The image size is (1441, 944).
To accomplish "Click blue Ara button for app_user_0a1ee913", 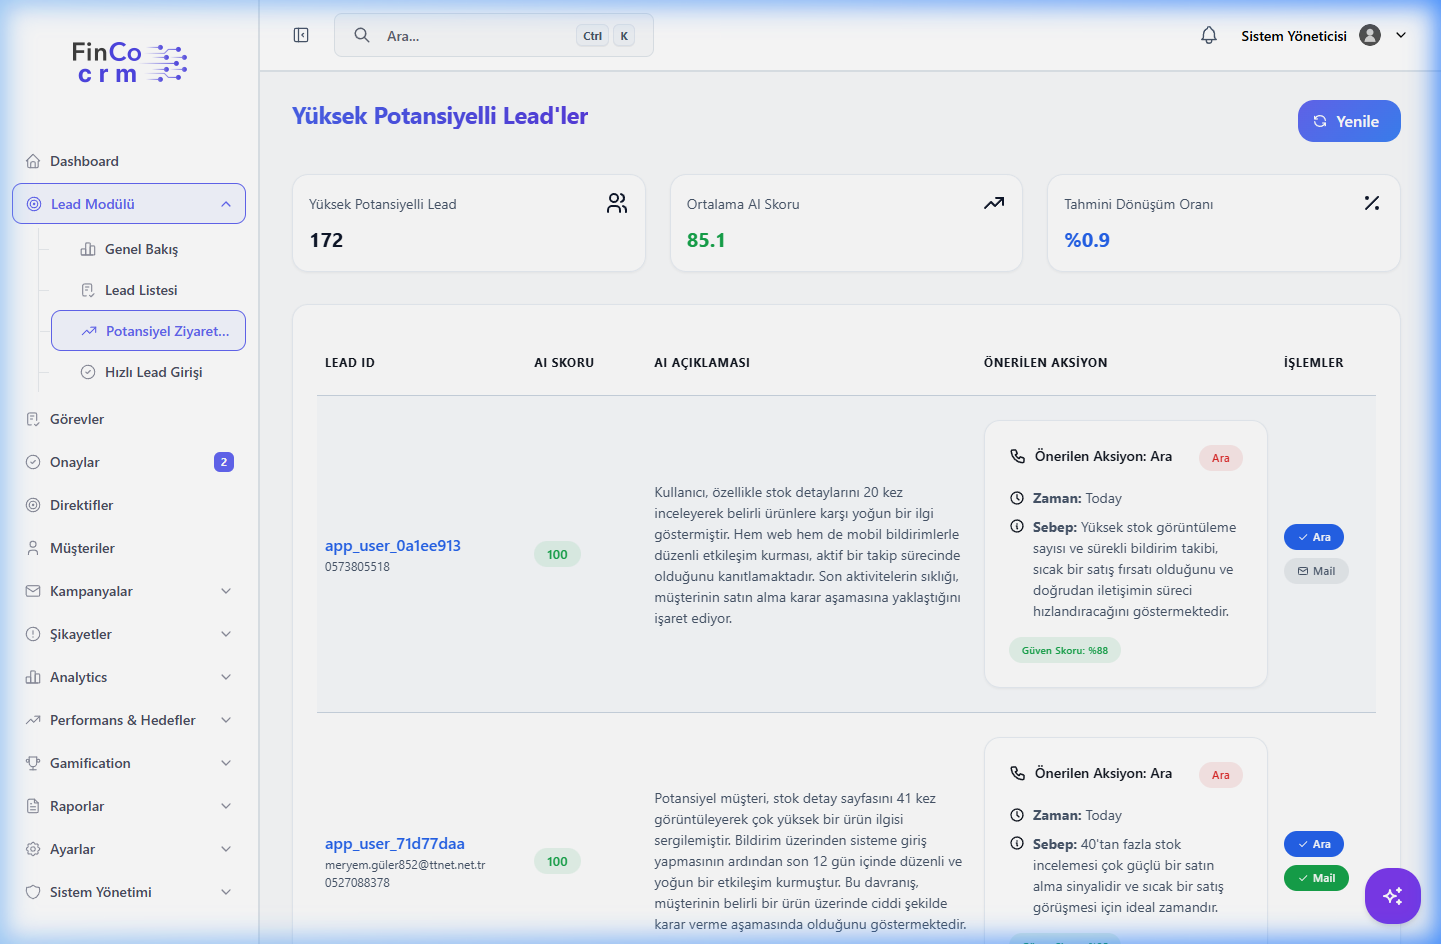I will coord(1314,537).
